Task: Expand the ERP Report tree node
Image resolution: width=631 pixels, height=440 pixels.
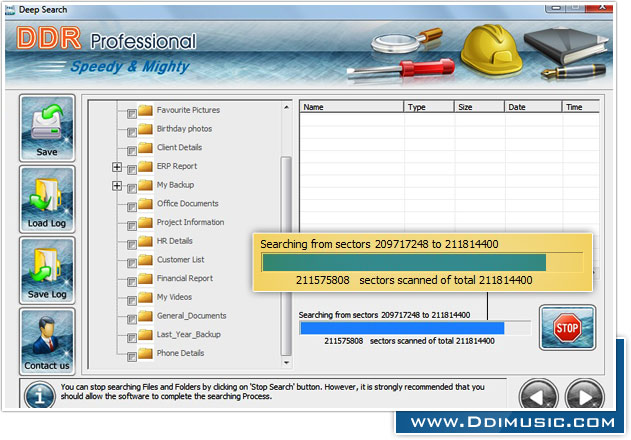Action: pos(117,167)
